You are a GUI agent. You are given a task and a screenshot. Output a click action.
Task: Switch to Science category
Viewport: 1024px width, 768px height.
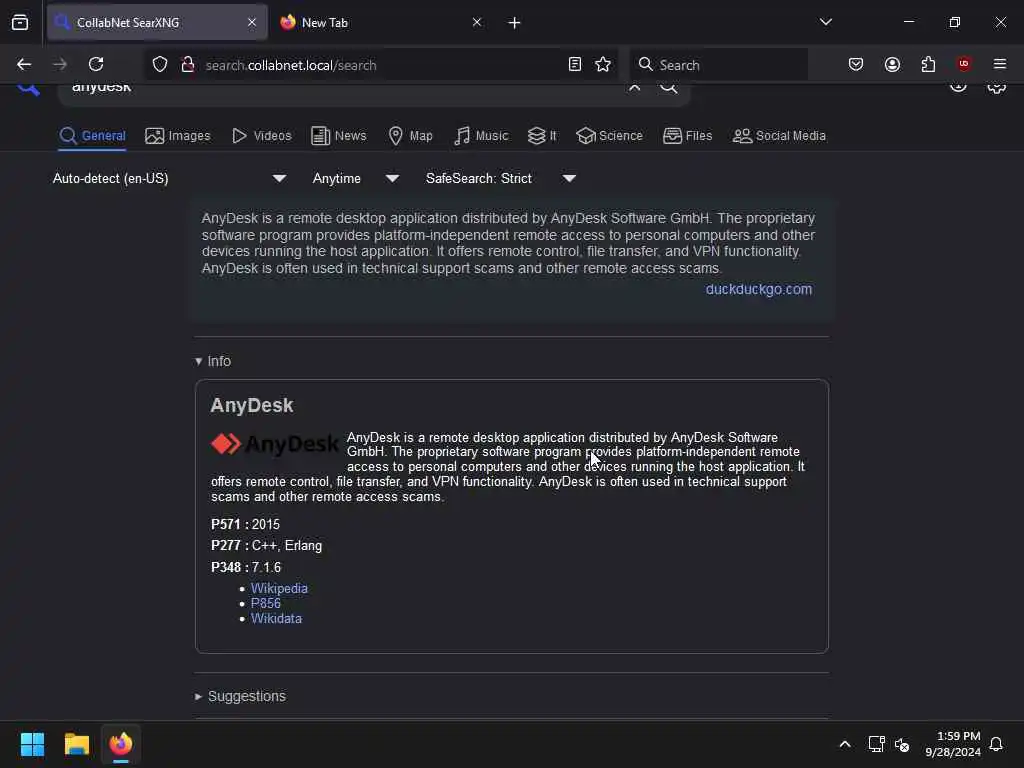[x=609, y=136]
